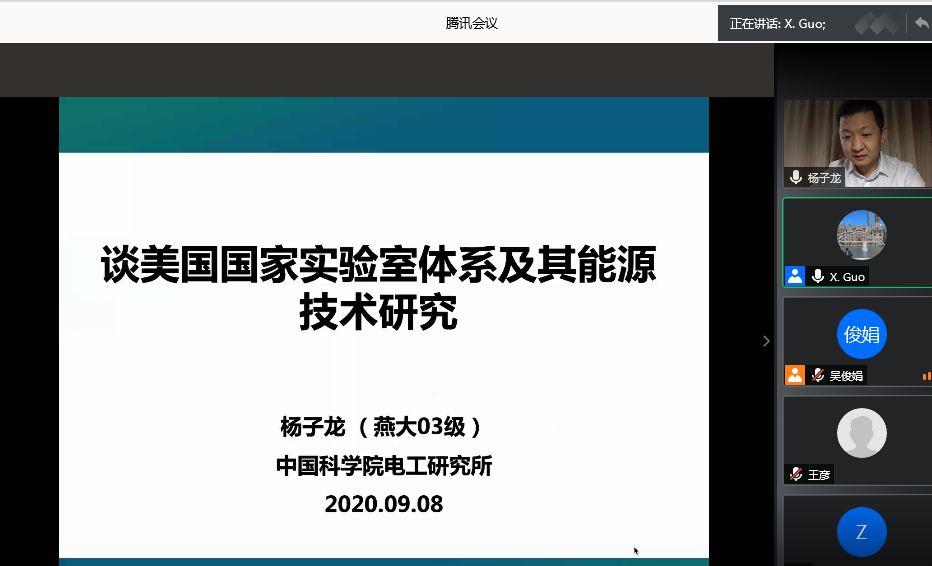Screen dimensions: 932x566
Task: Click the 中国科学院电工研究所 text on the slide
Action: pos(384,466)
